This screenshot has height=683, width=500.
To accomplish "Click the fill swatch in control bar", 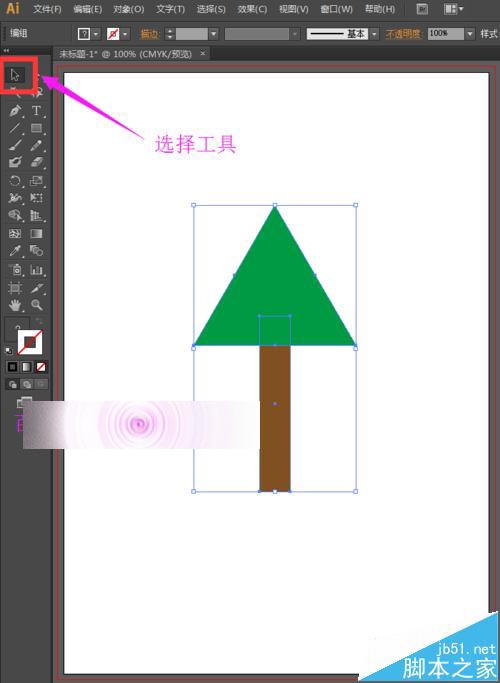I will click(84, 34).
